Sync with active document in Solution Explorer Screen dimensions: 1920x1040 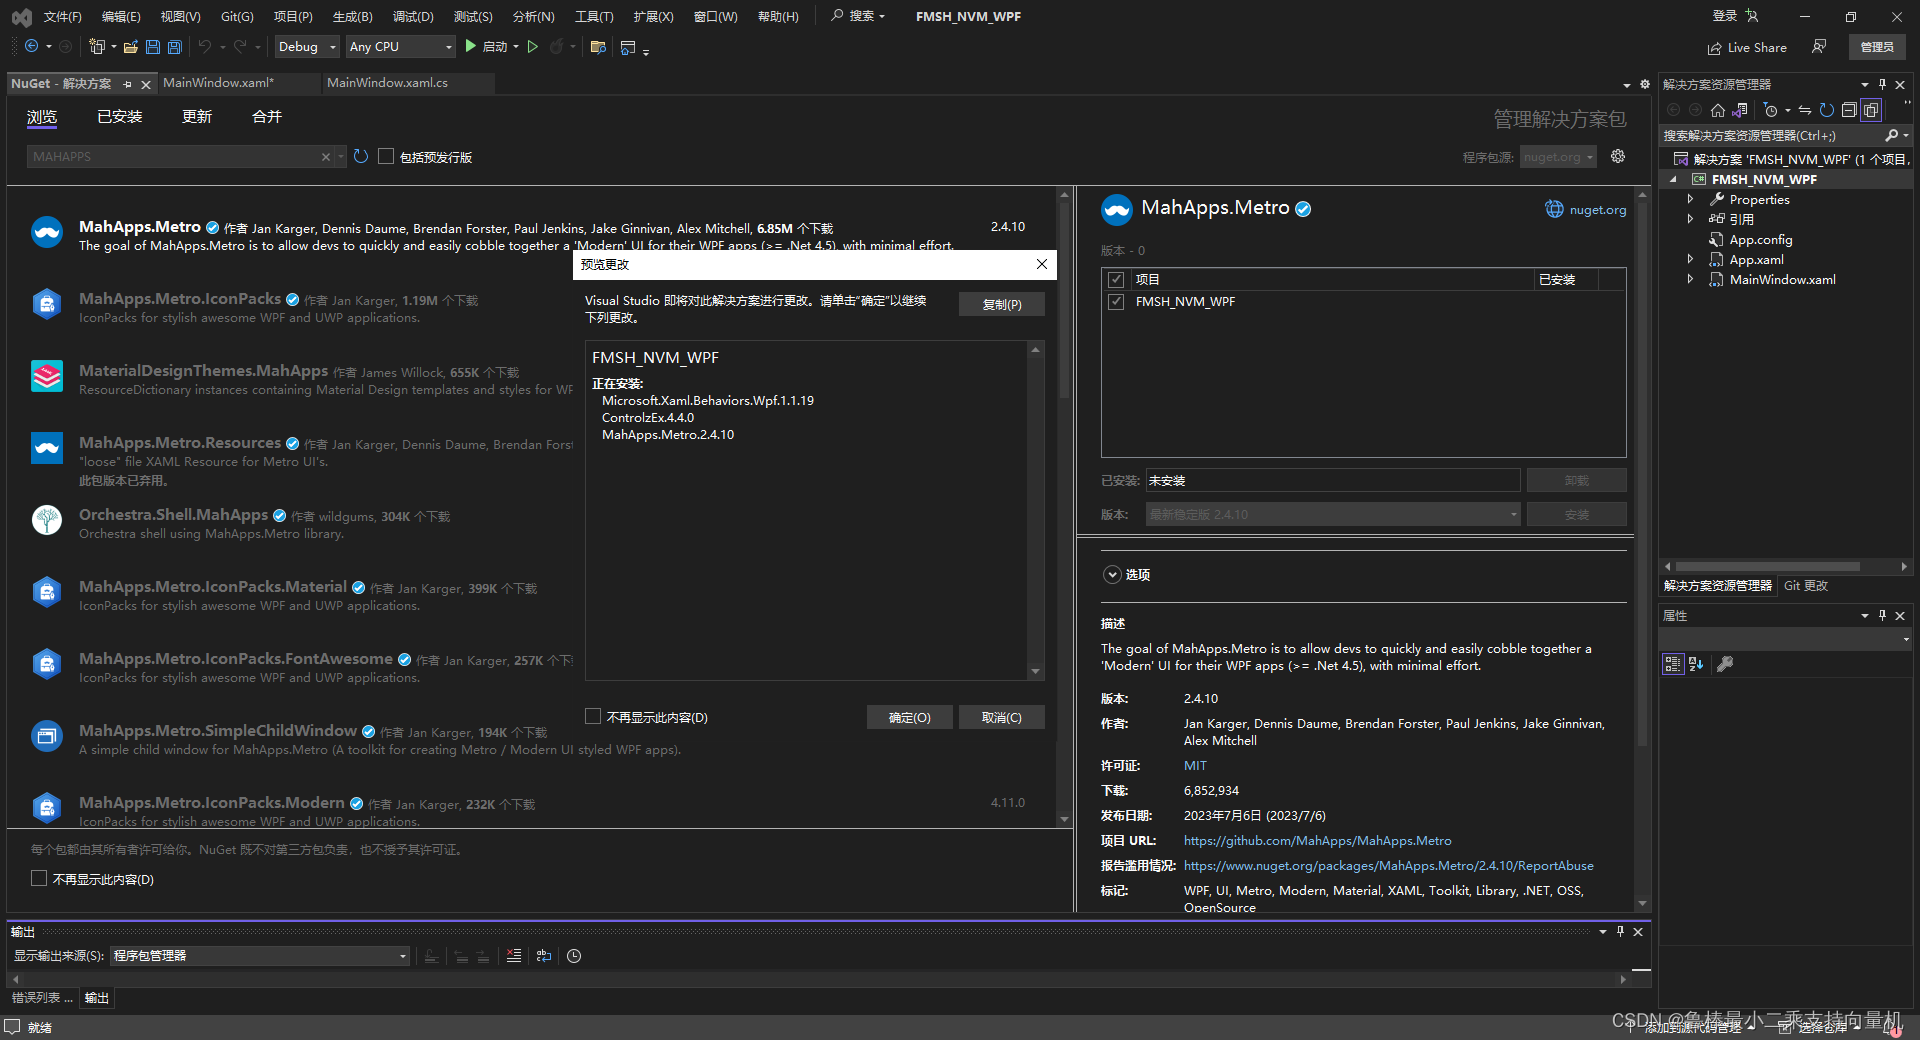(1805, 110)
